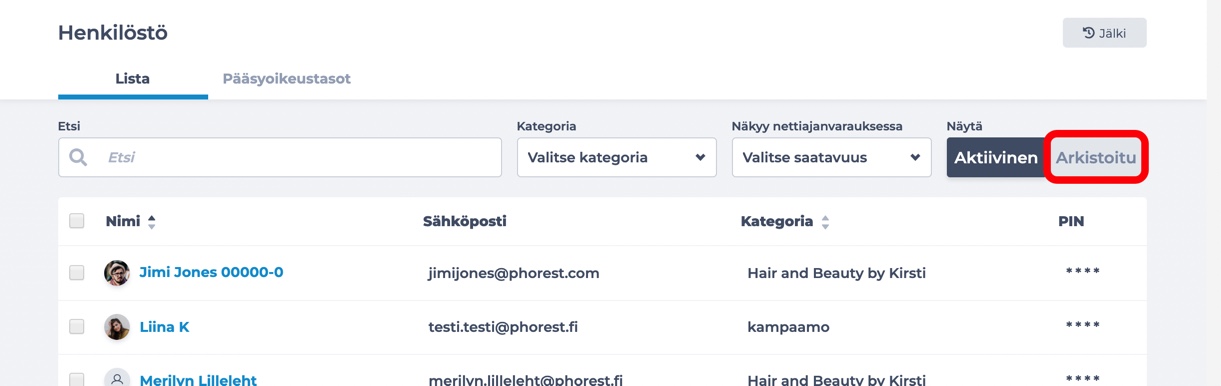This screenshot has width=1221, height=386.
Task: Click Liina K avatar picture
Action: point(117,327)
